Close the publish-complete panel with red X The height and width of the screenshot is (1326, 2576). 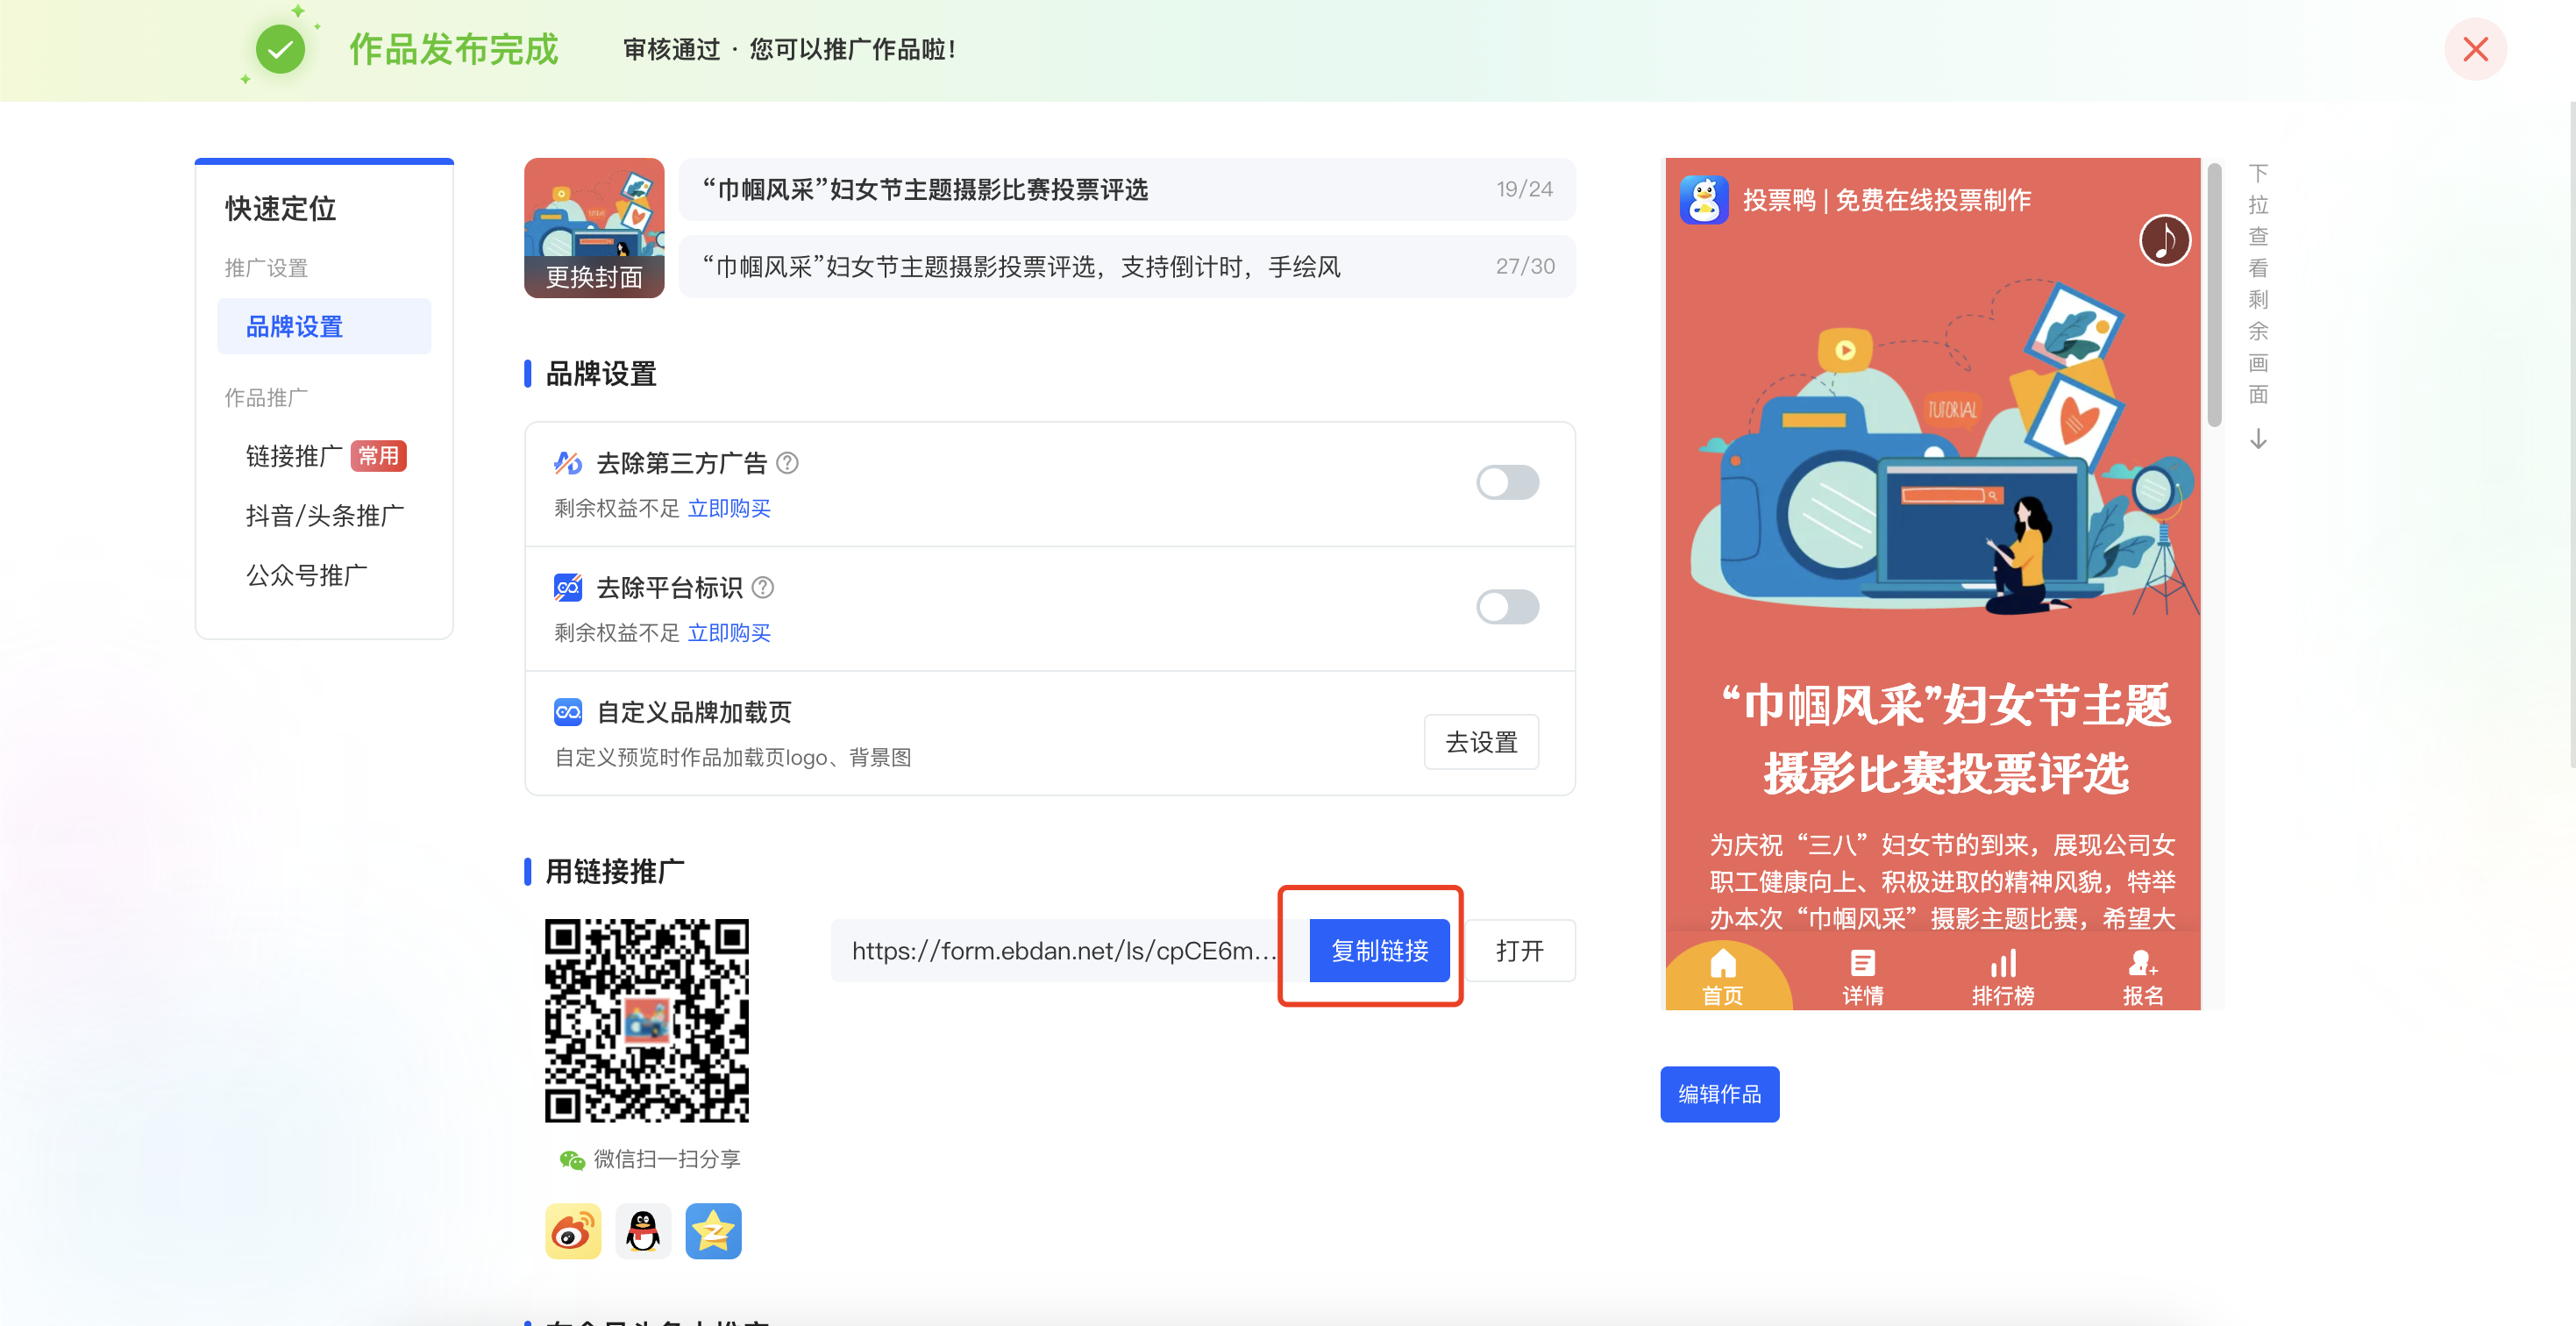click(2475, 49)
